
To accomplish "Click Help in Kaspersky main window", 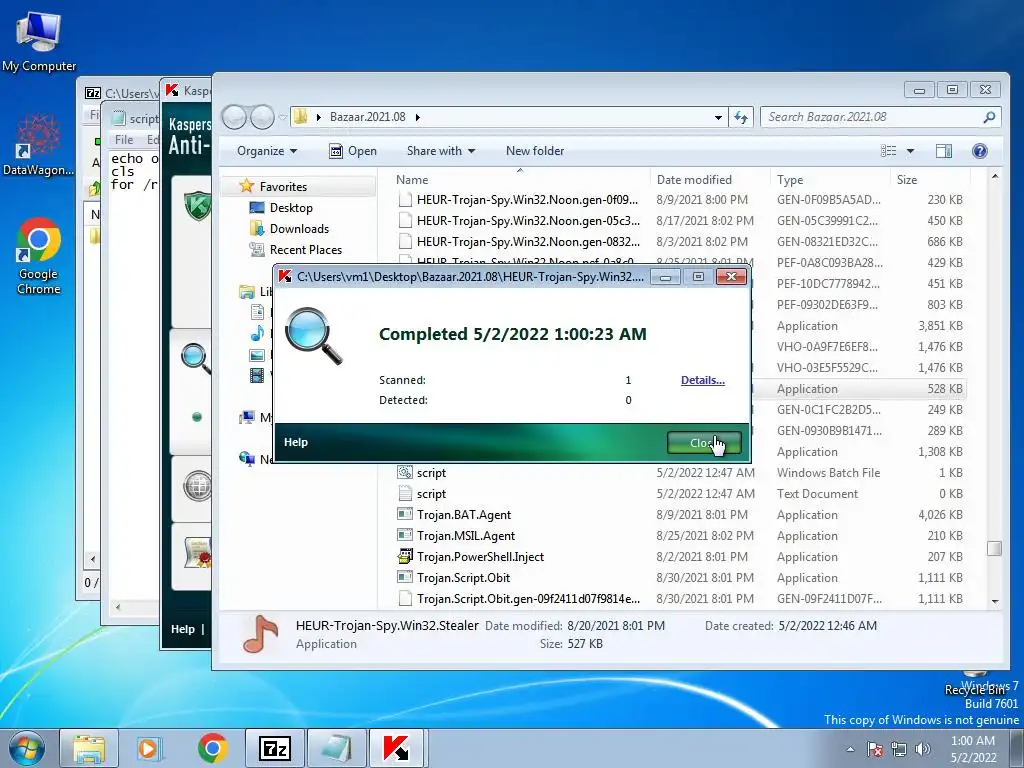I will (x=183, y=629).
